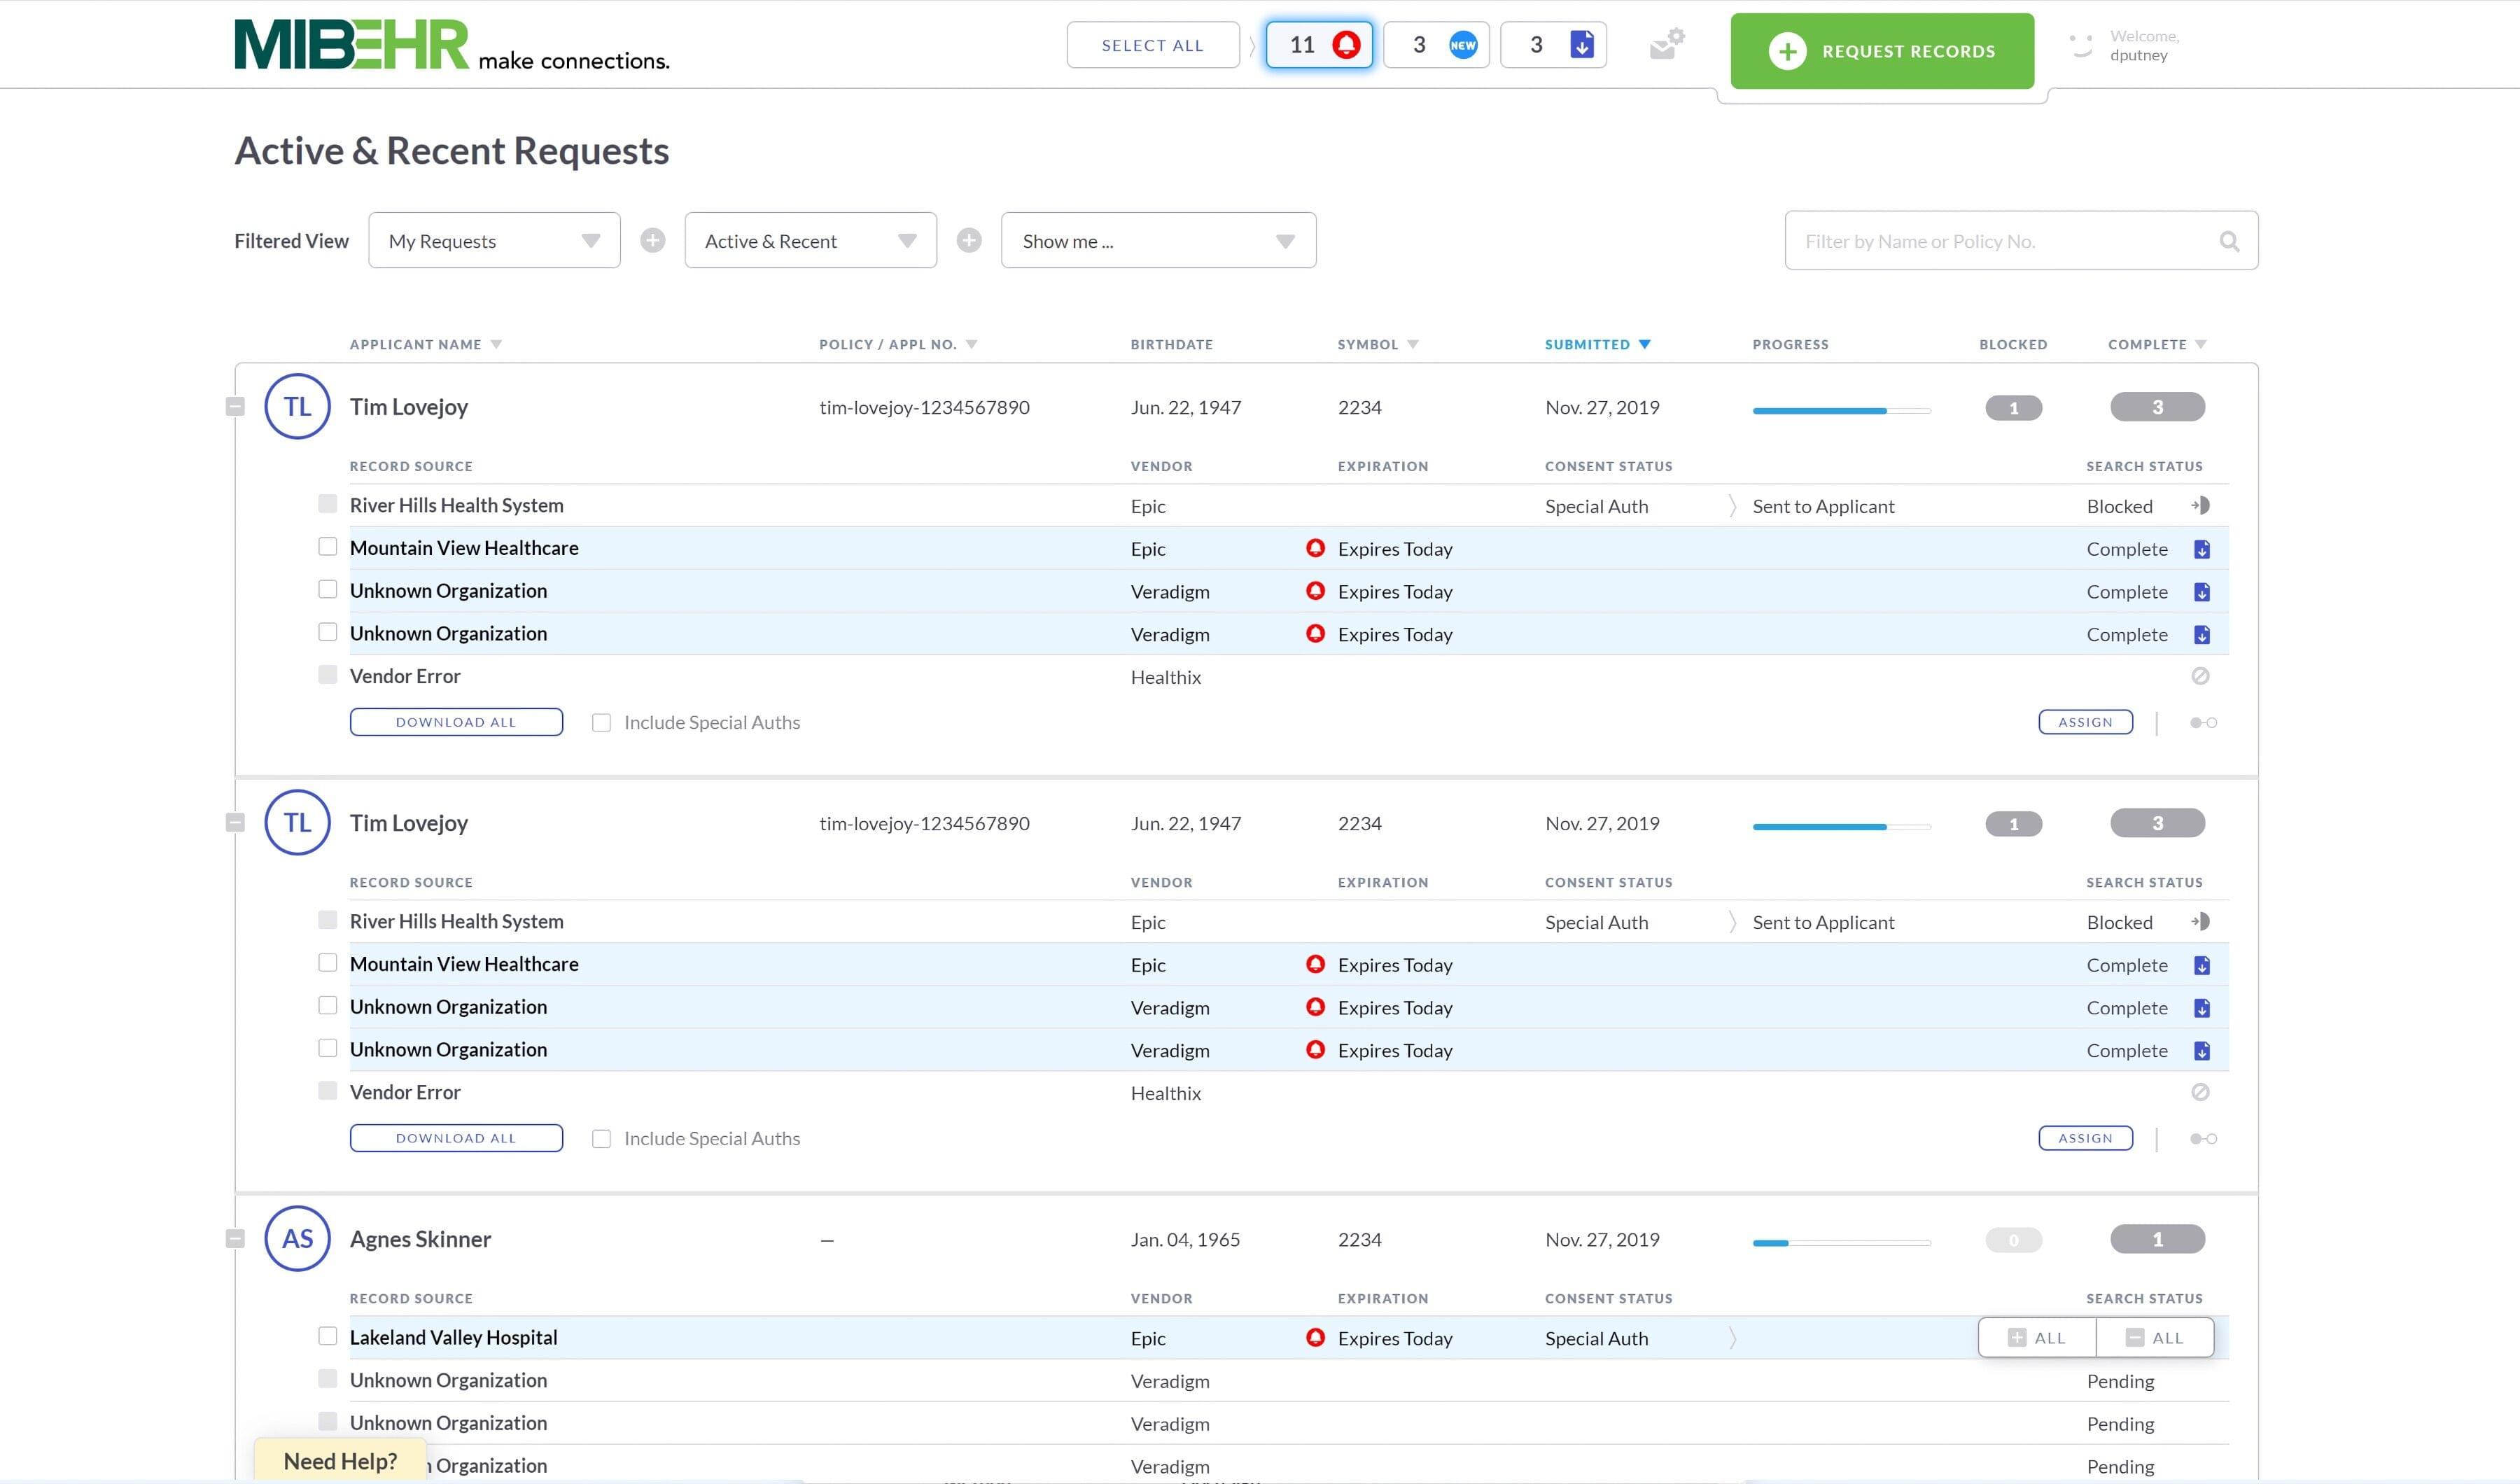
Task: Enable Include Special Auths in first request
Action: [601, 723]
